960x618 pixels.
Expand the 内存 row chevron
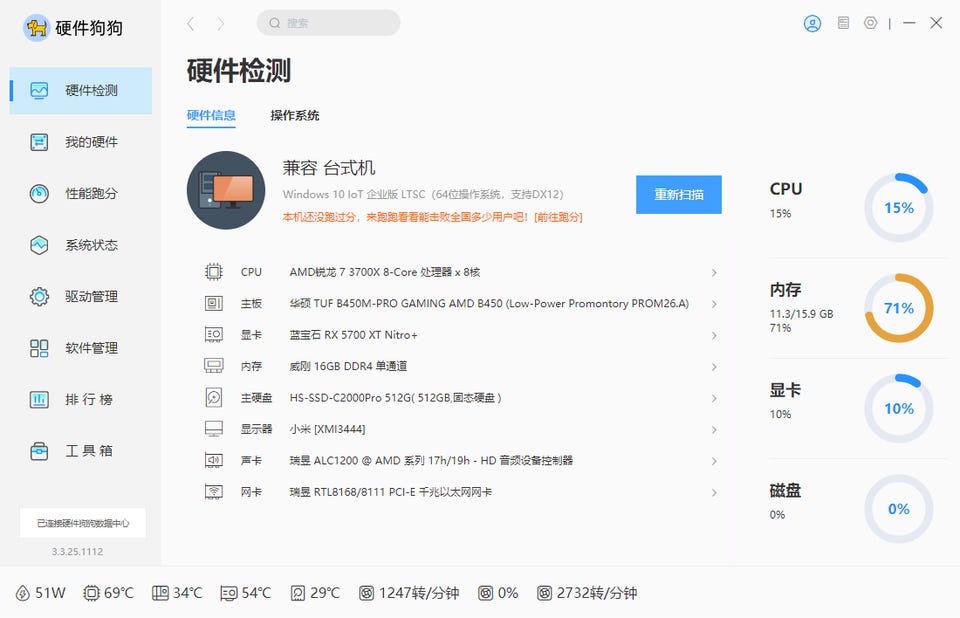click(714, 367)
